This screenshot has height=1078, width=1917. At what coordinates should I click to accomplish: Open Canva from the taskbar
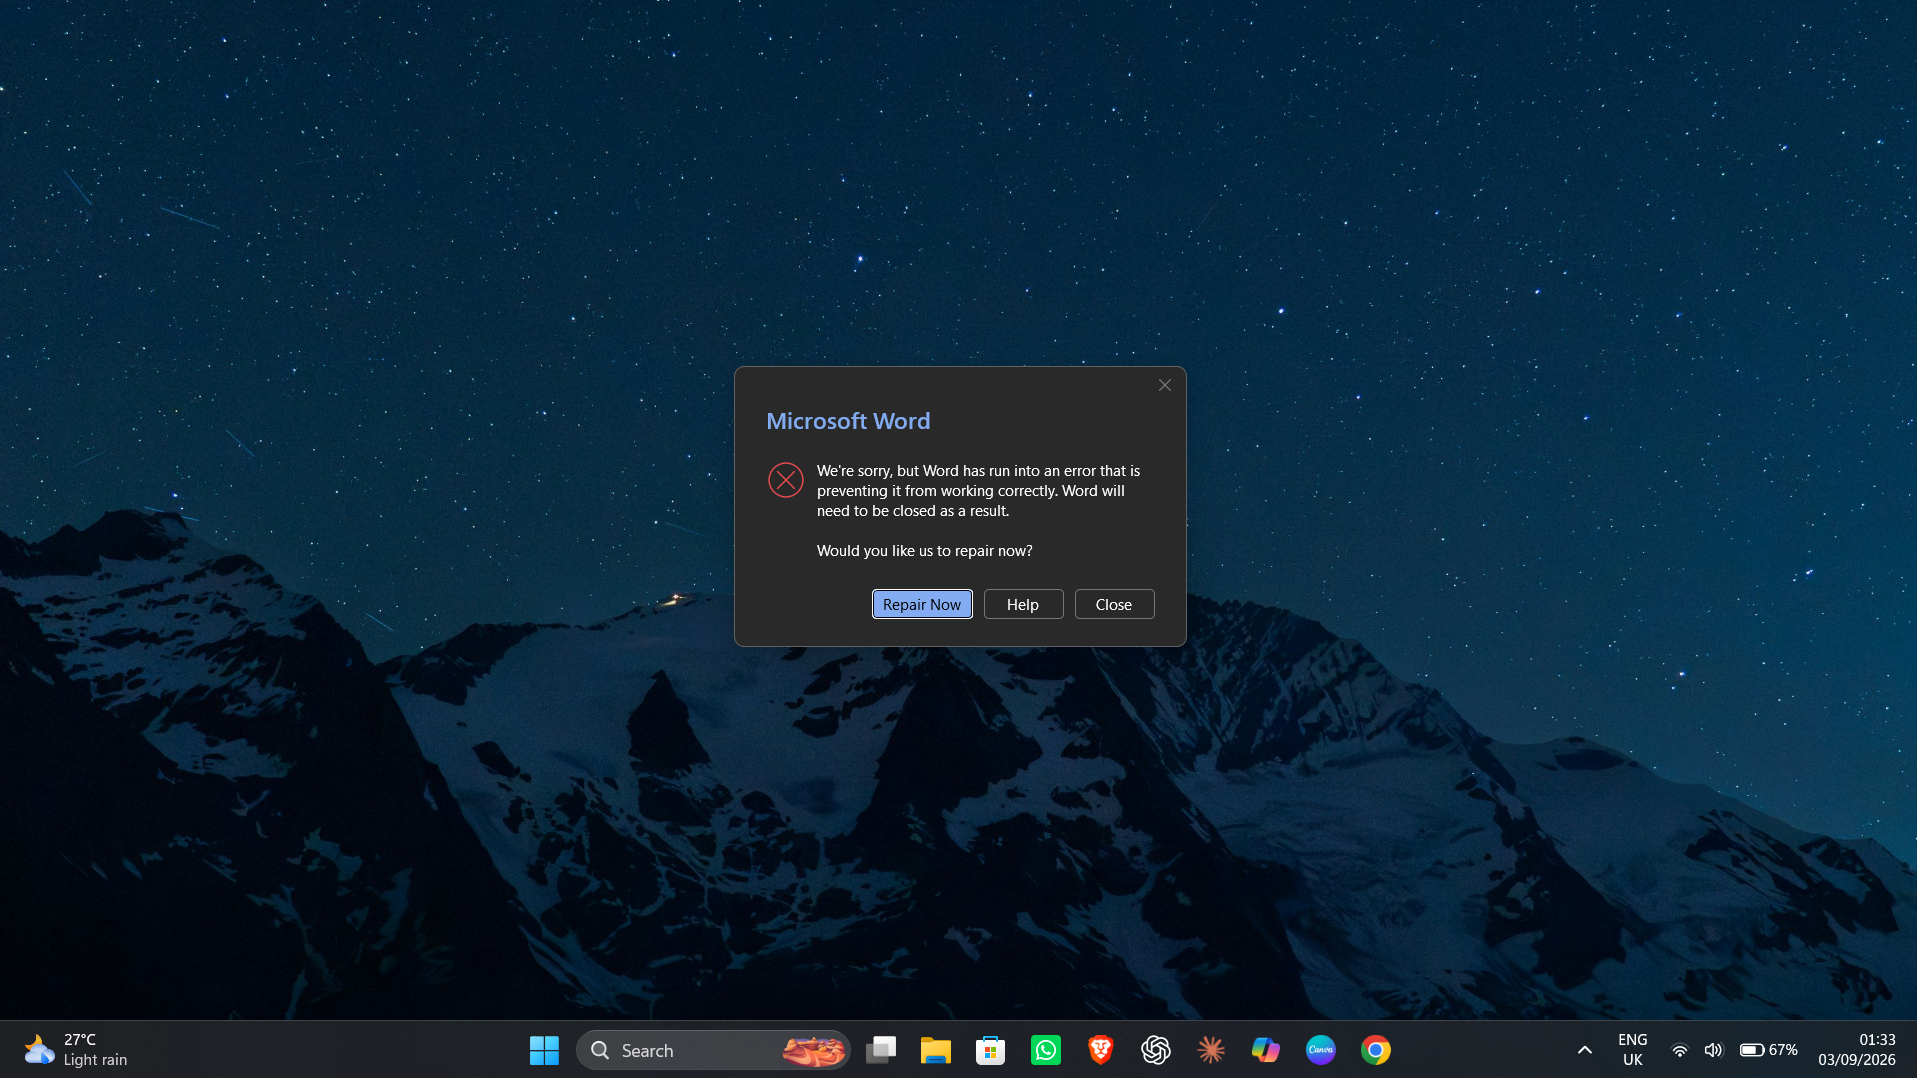pos(1321,1050)
